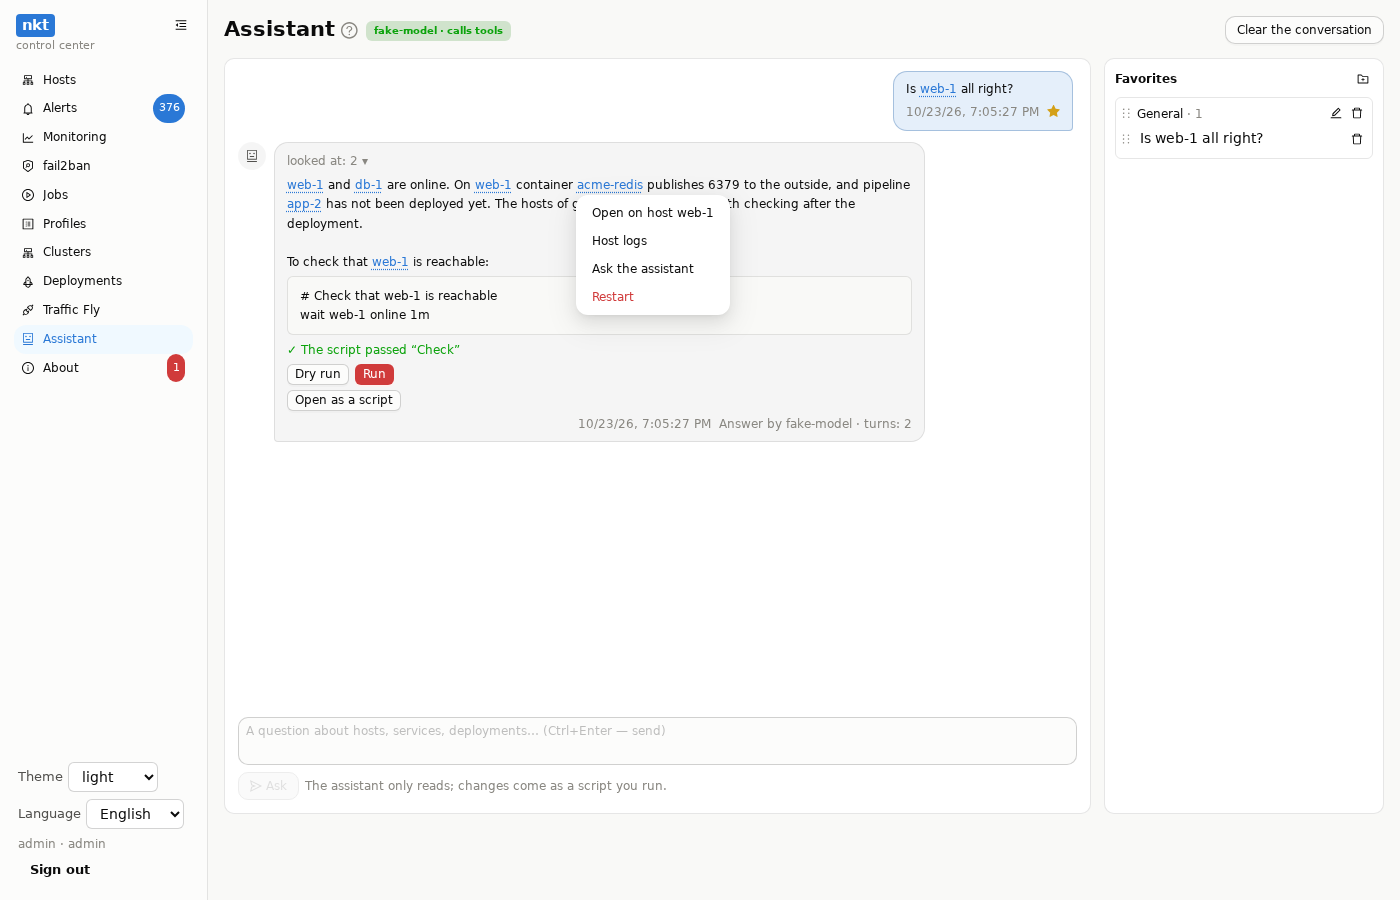This screenshot has height=900, width=1400.
Task: Delete the General favorites group
Action: (1357, 113)
